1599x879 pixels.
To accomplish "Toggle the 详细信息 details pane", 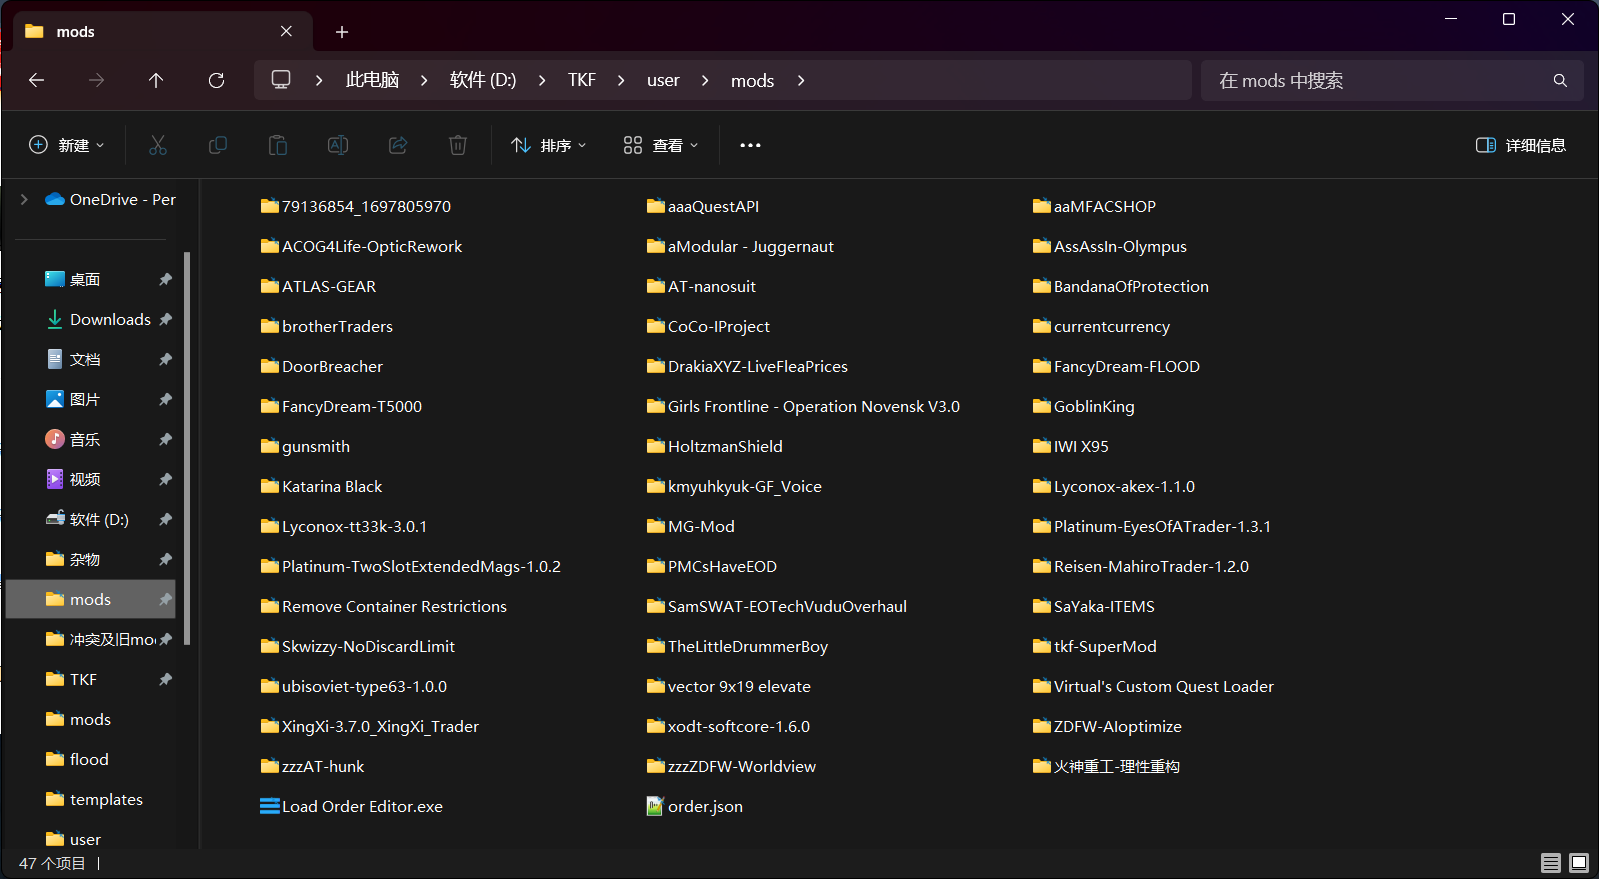I will tap(1521, 146).
